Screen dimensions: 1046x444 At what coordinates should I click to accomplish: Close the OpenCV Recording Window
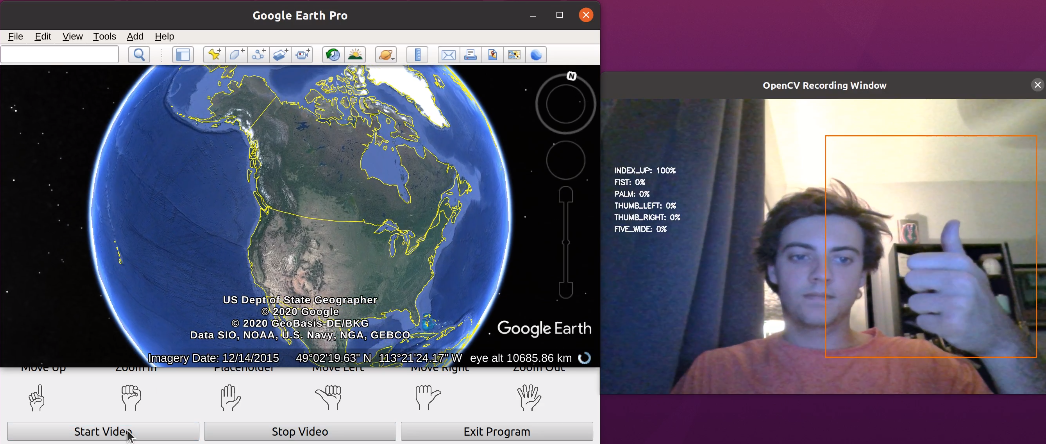point(1037,85)
